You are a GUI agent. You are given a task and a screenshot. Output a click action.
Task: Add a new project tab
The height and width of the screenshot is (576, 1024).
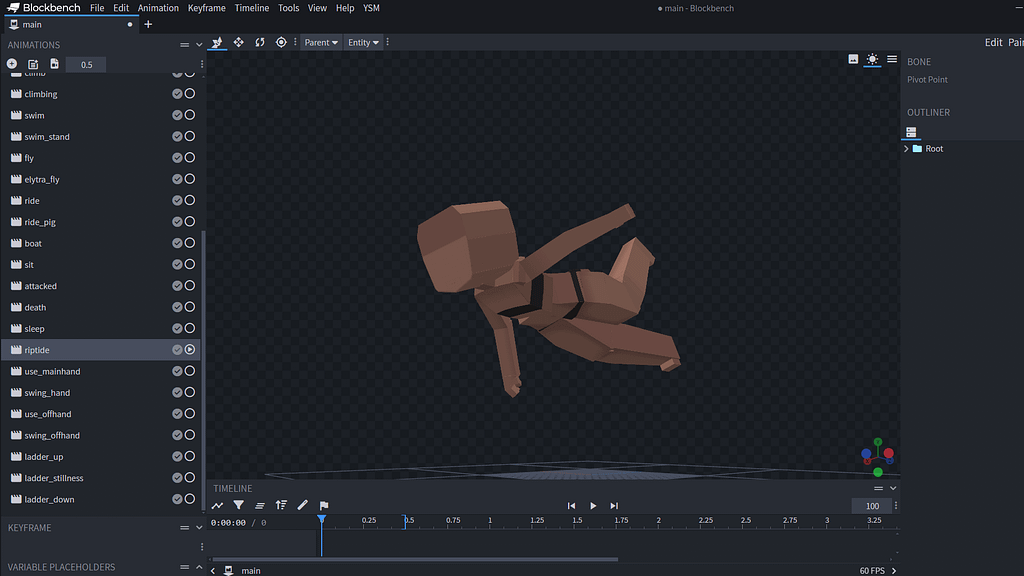[148, 25]
